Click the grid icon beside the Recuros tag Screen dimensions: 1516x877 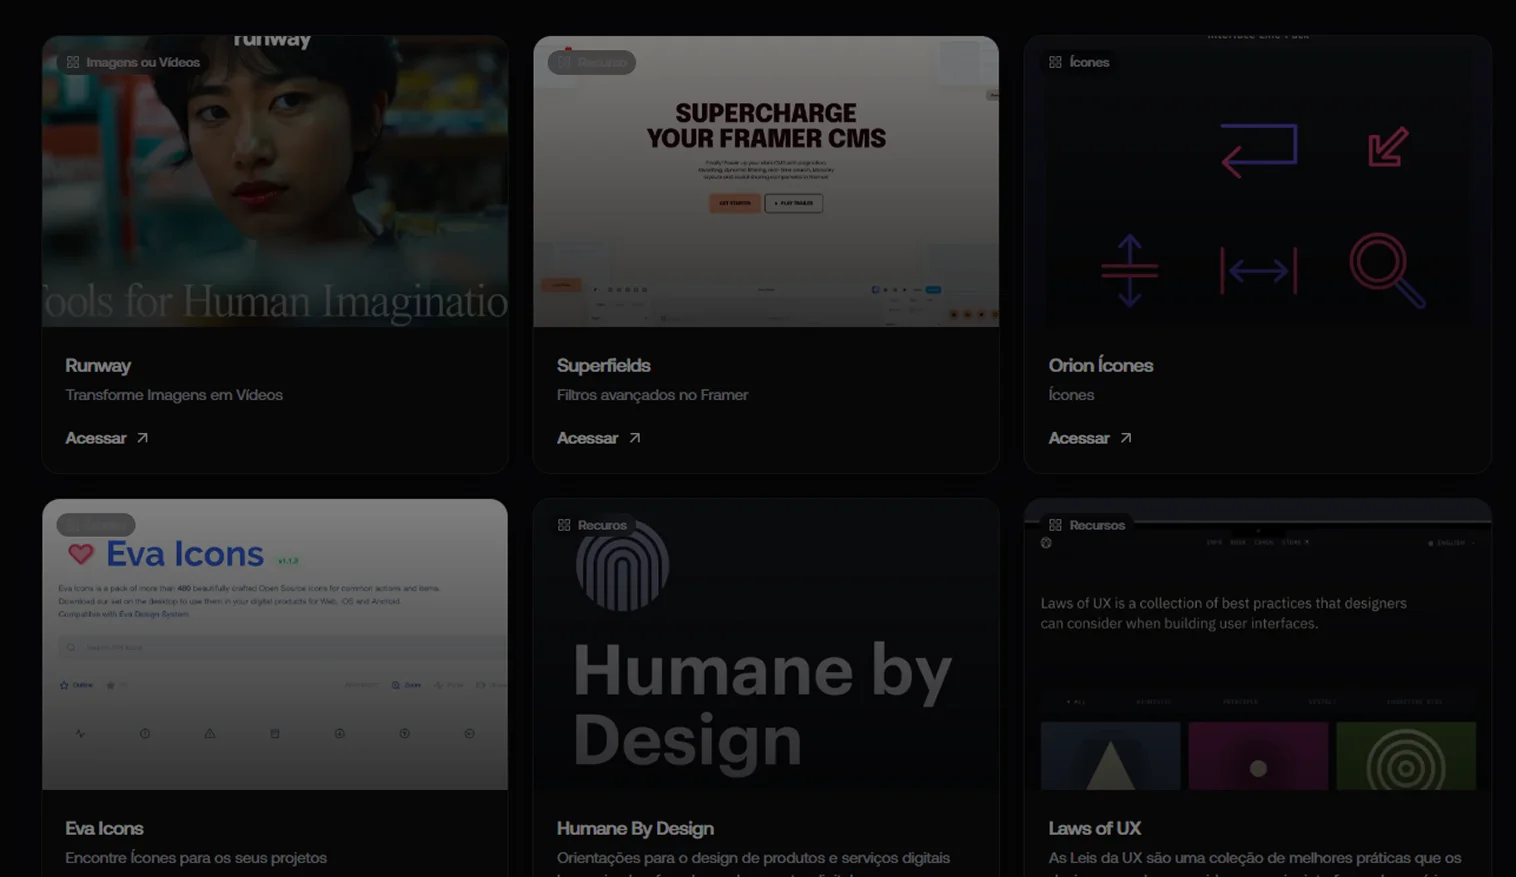tap(564, 525)
